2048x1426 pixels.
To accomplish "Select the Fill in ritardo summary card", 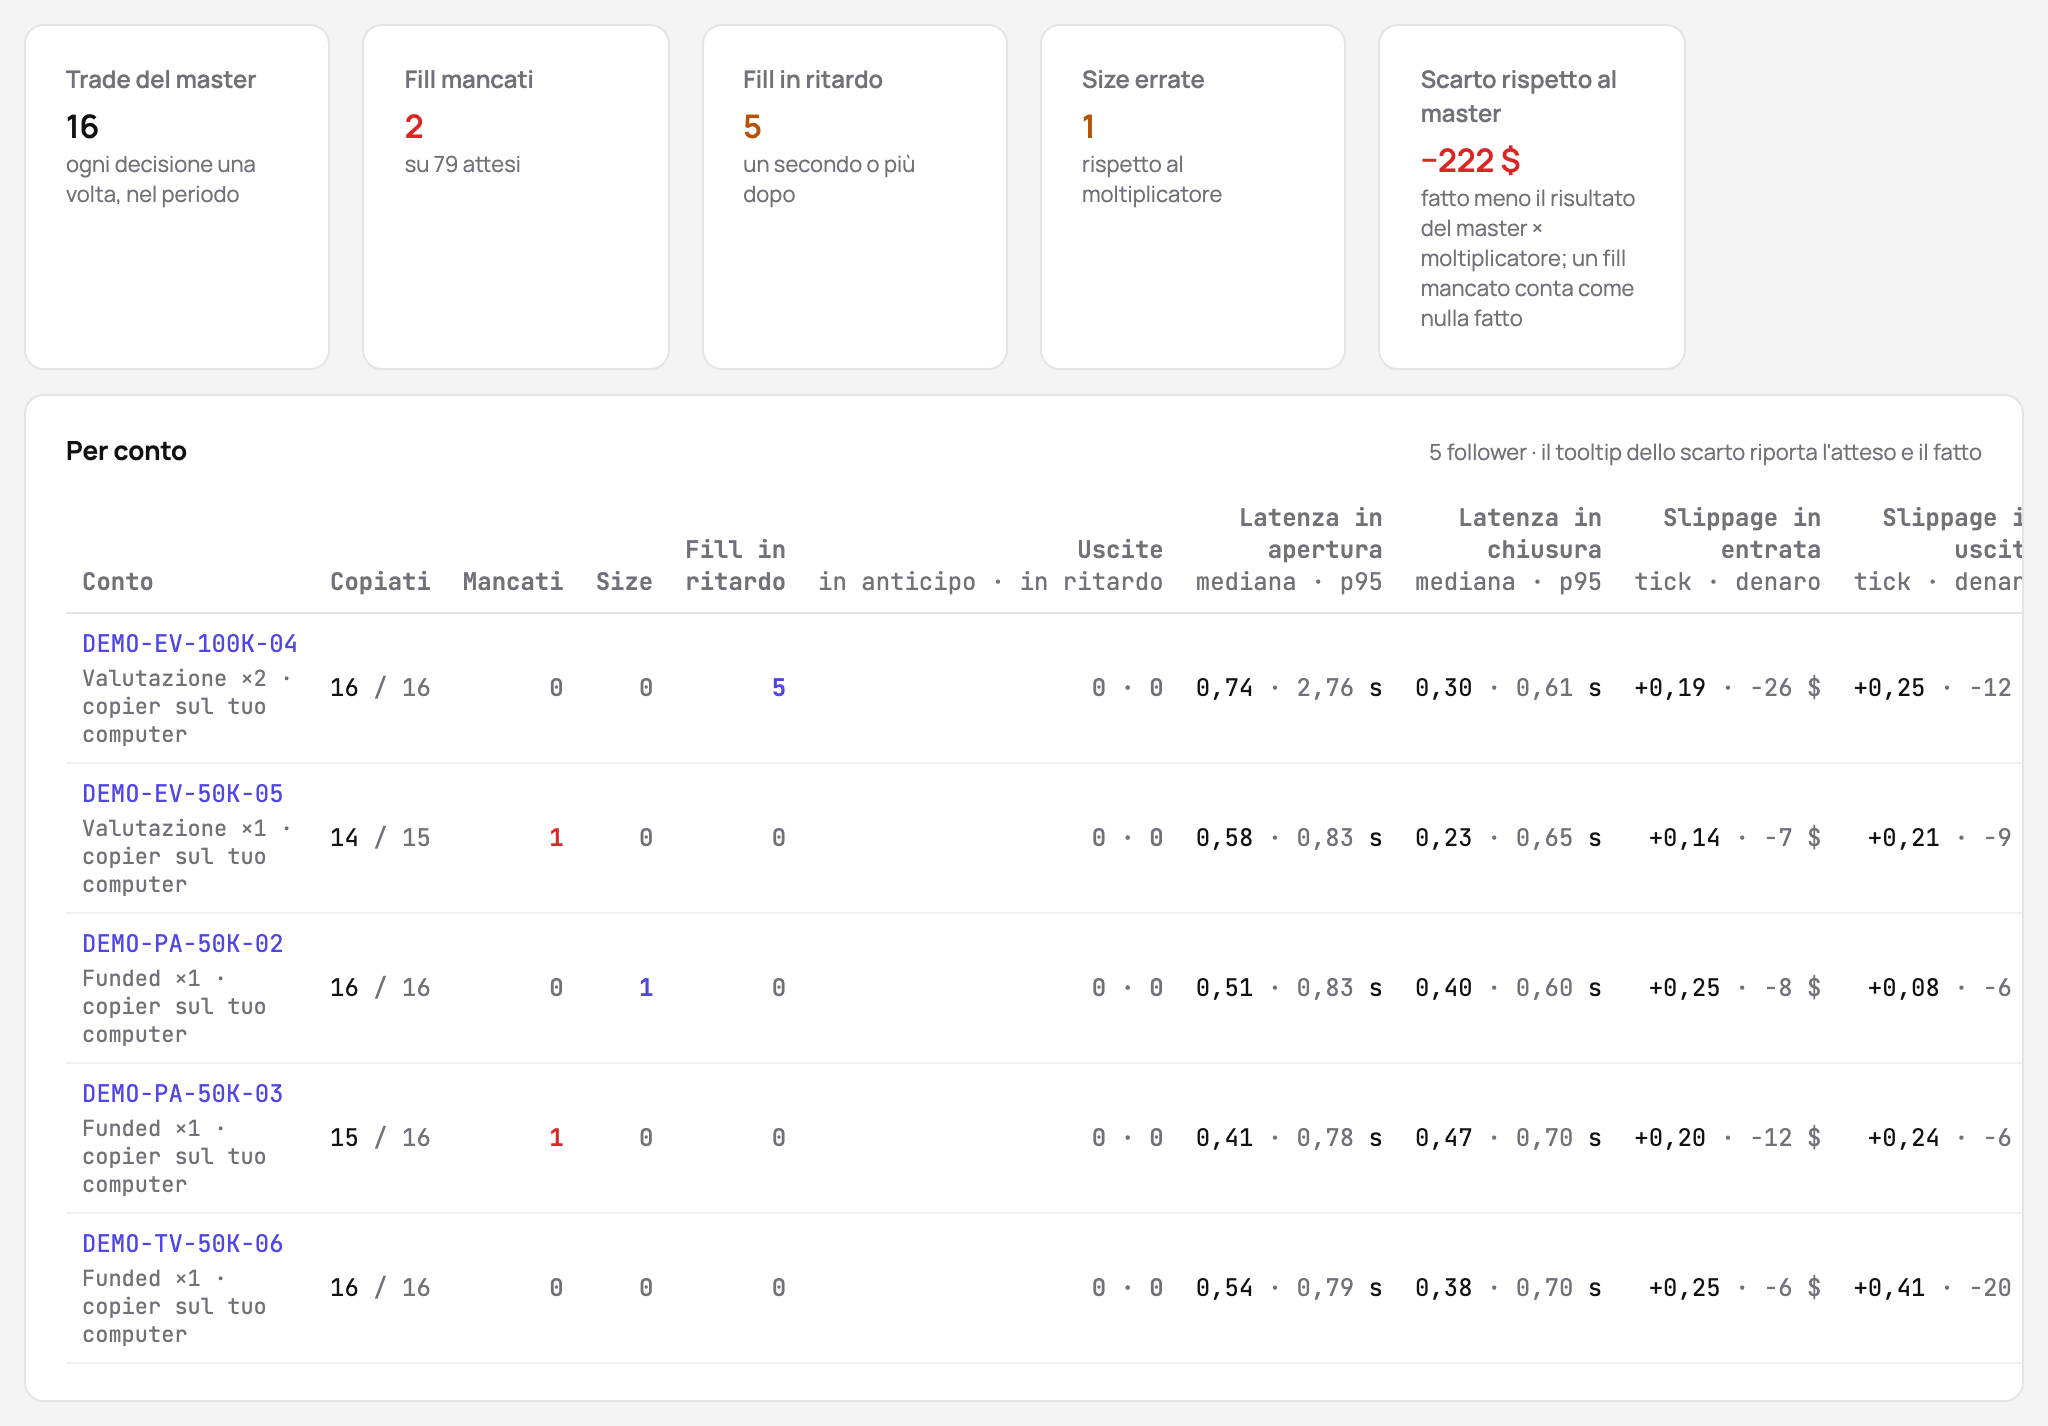I will click(x=855, y=197).
